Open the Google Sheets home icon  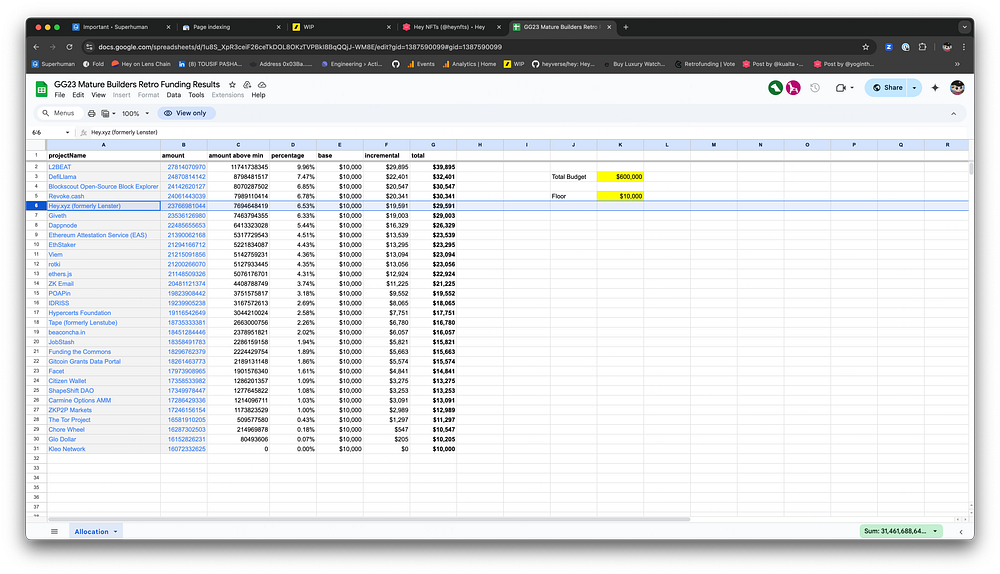pyautogui.click(x=41, y=89)
